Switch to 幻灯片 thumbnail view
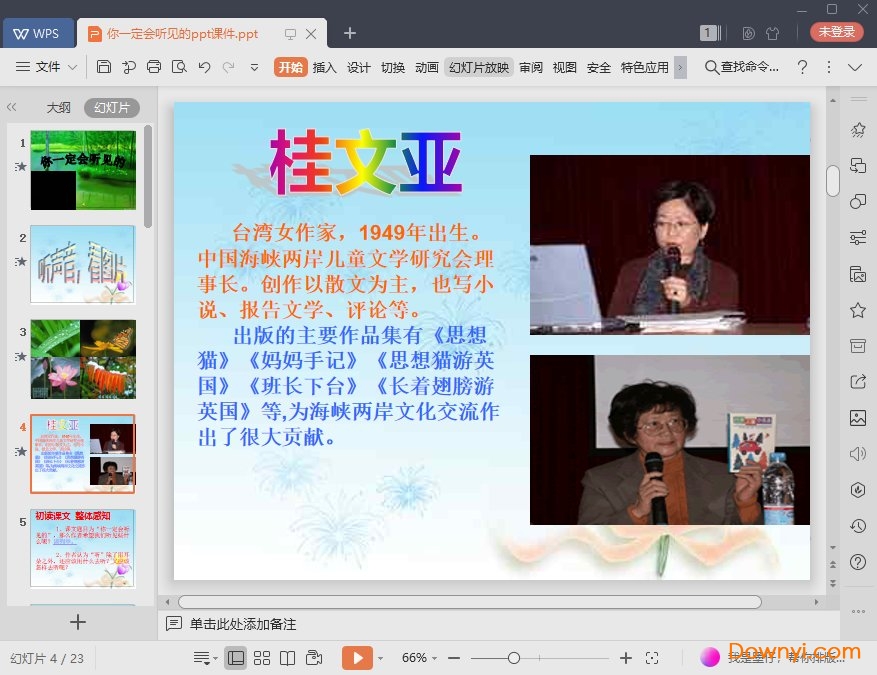 point(112,107)
